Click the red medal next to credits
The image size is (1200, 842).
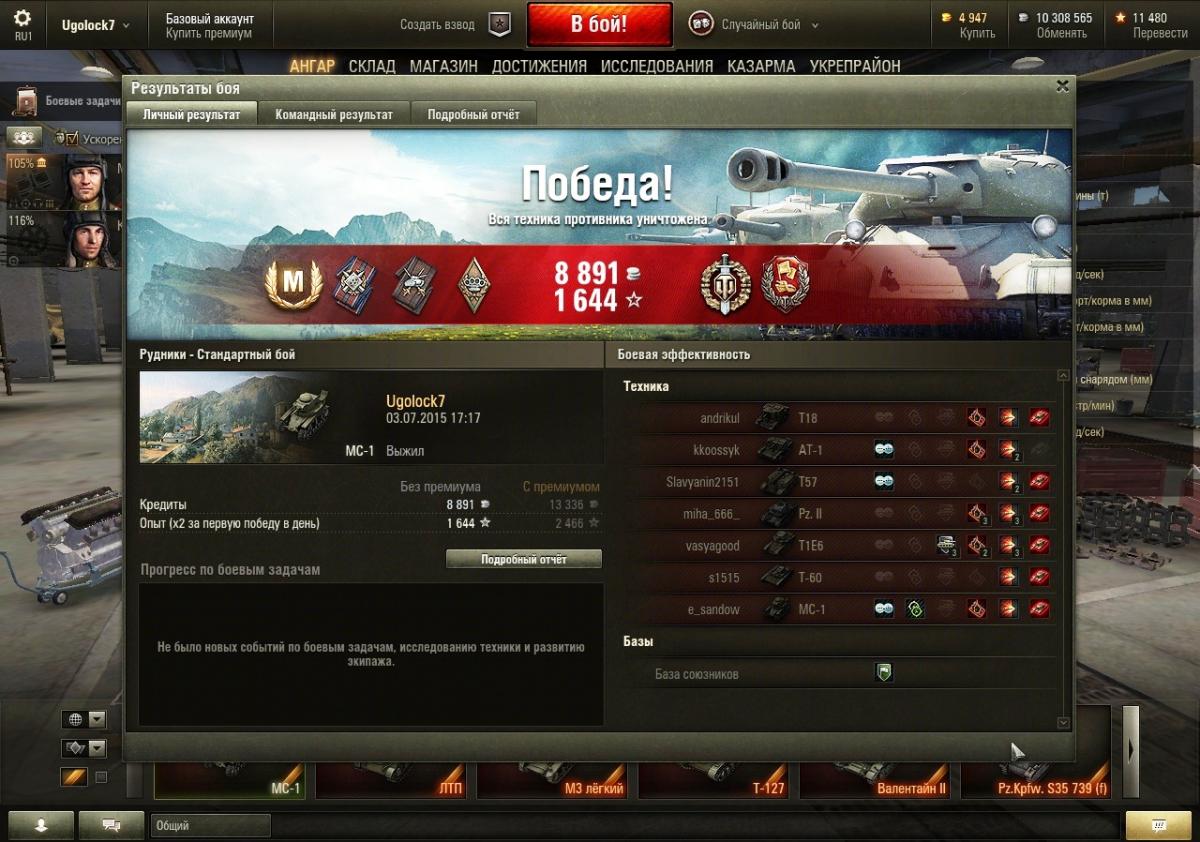tap(785, 284)
